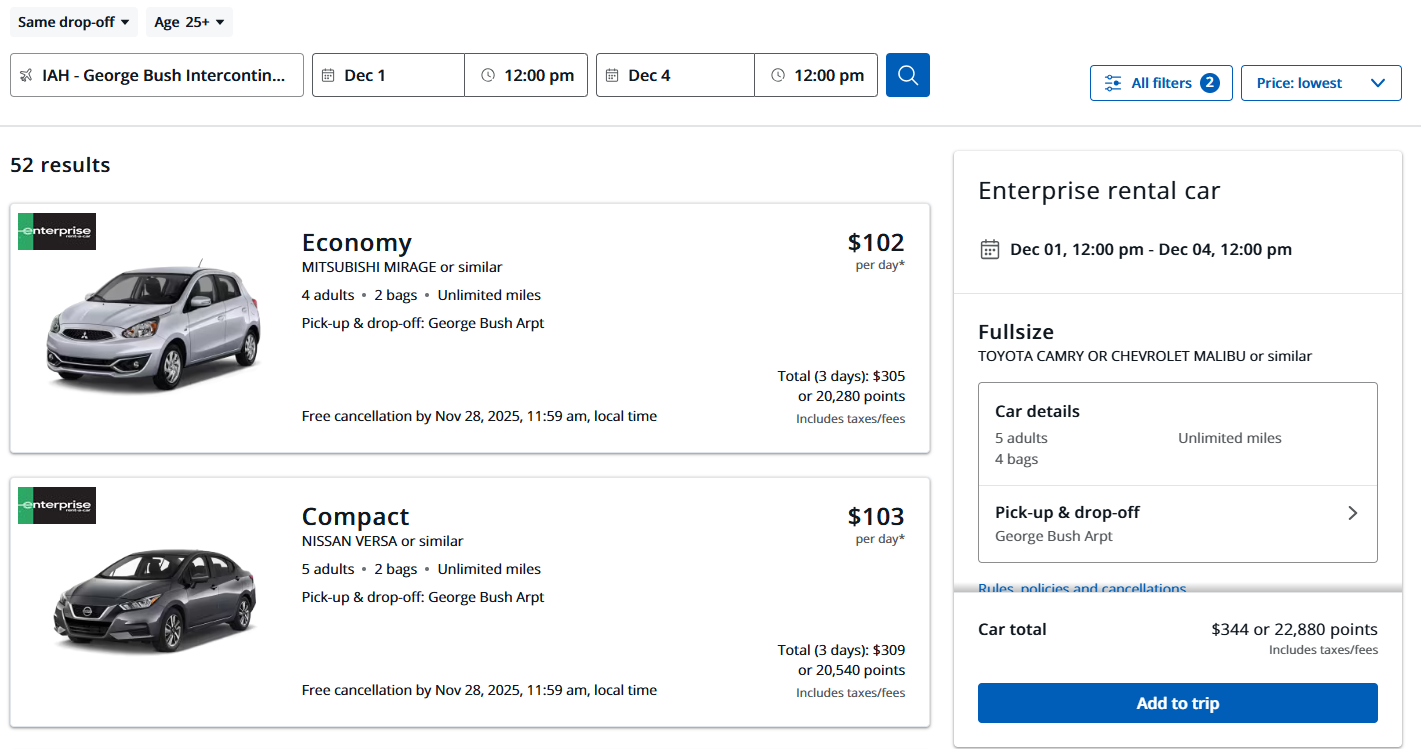The width and height of the screenshot is (1421, 749).
Task: Click the Enterprise rental car heading
Action: click(x=1099, y=191)
